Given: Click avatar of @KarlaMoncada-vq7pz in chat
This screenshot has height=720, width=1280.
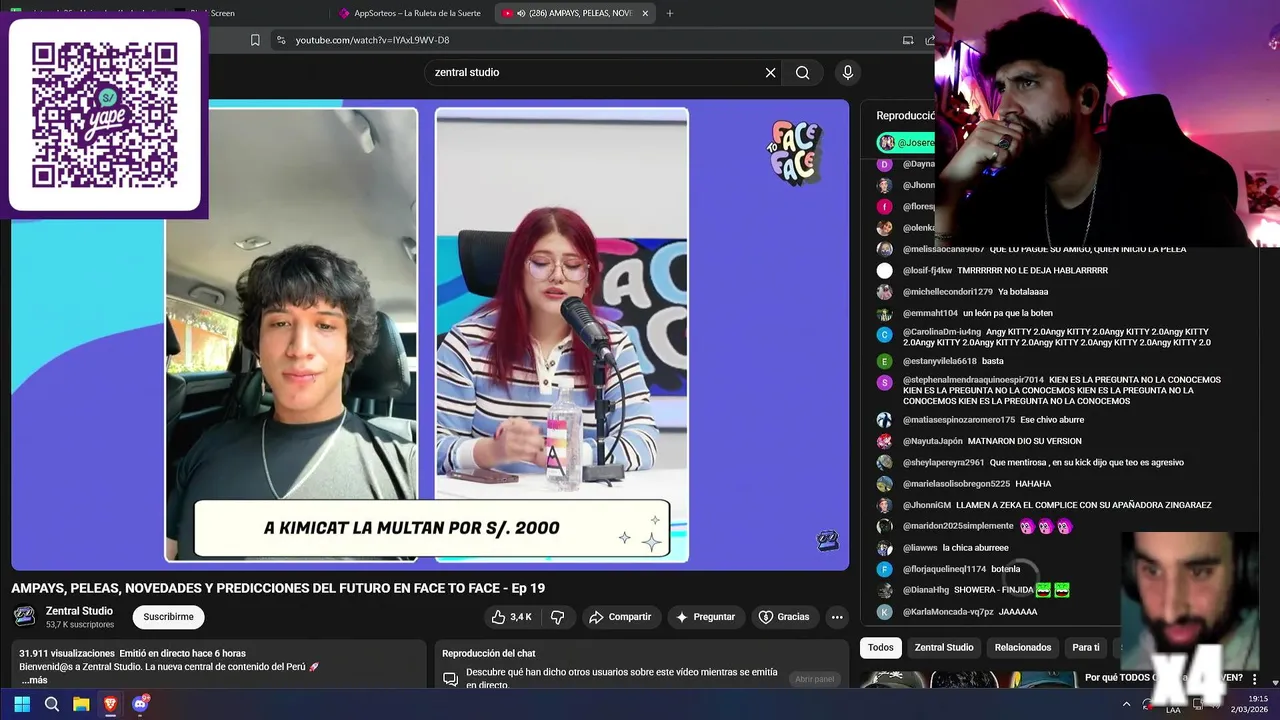Looking at the screenshot, I should (x=884, y=612).
